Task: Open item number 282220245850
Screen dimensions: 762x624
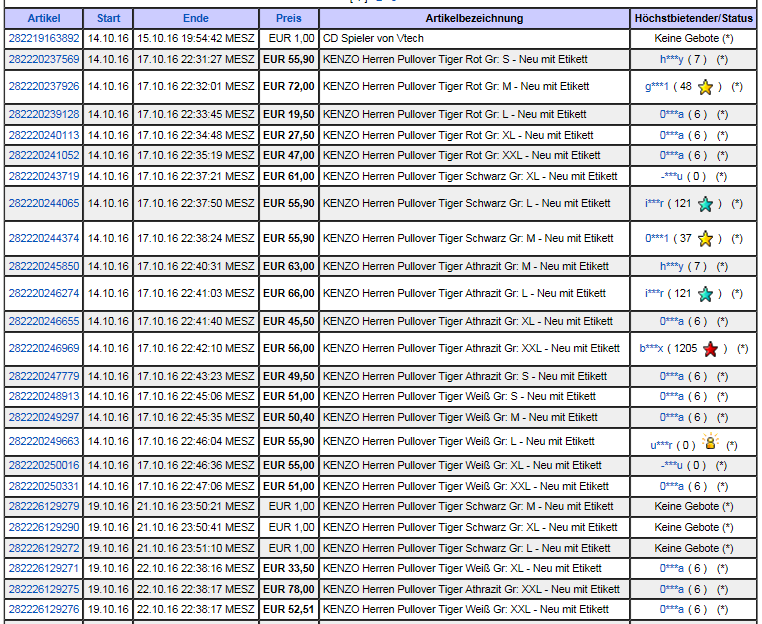Action: (x=44, y=266)
